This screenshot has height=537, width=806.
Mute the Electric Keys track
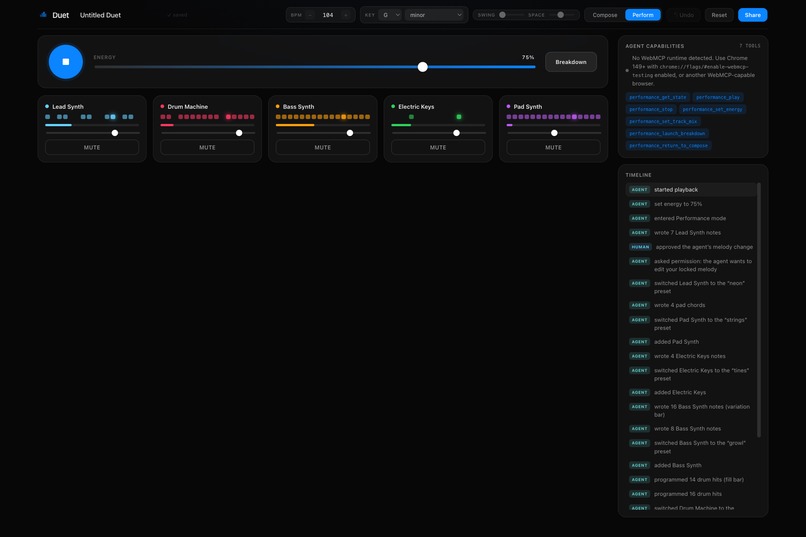(438, 147)
